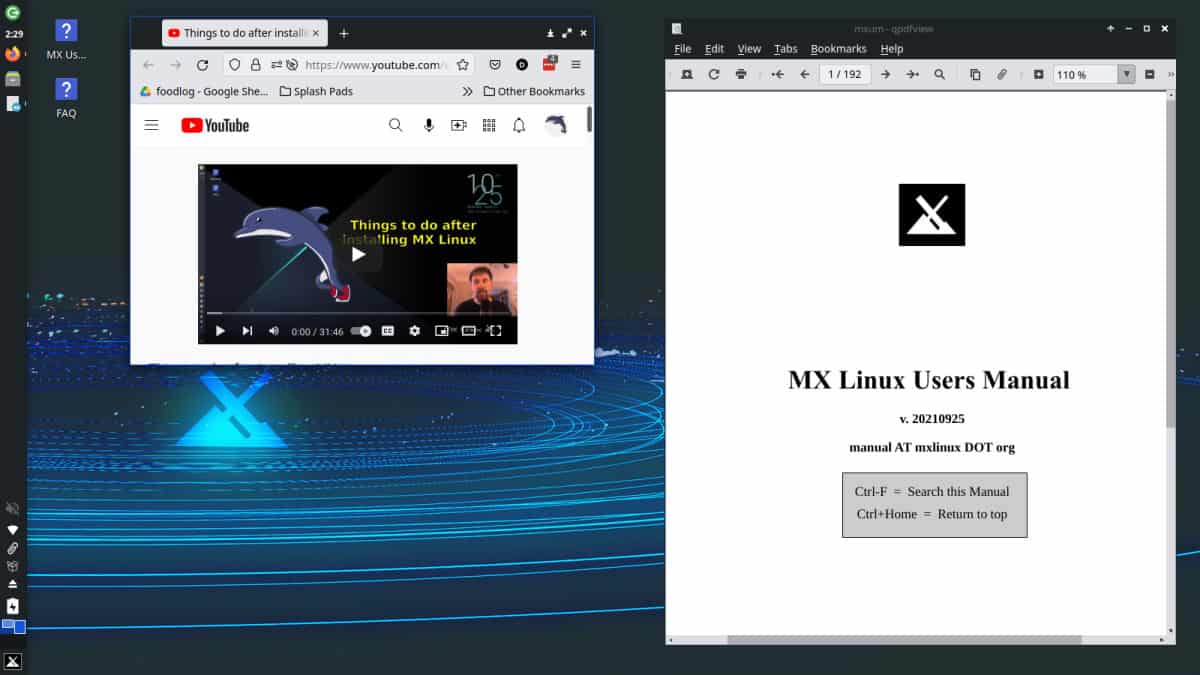Expand the Other Bookmarks folder
1200x675 pixels.
(x=535, y=91)
